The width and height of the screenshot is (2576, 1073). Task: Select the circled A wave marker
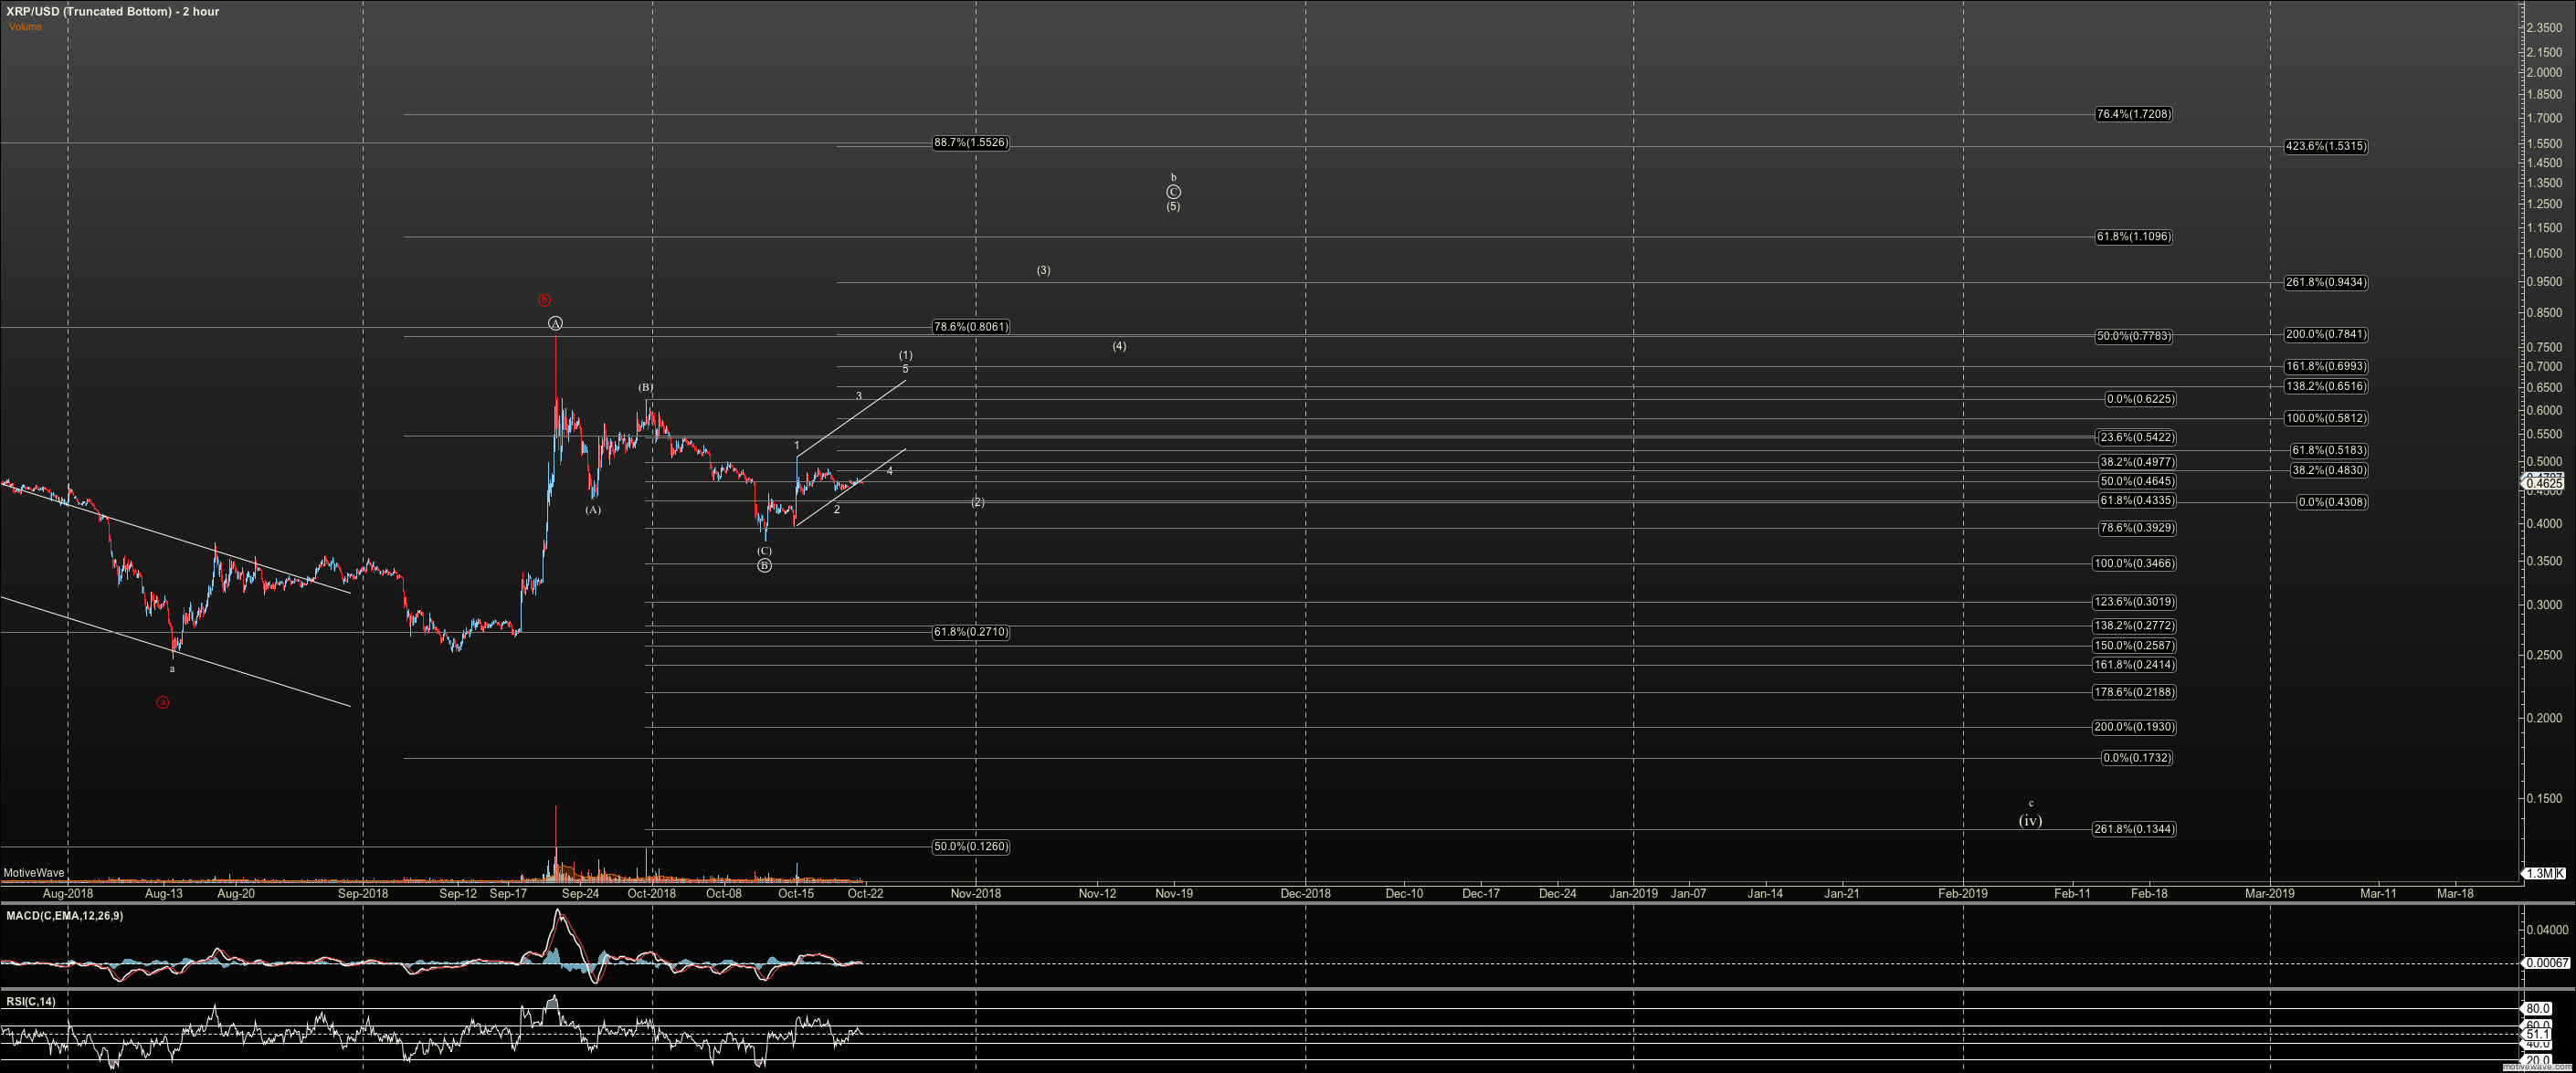coord(556,323)
